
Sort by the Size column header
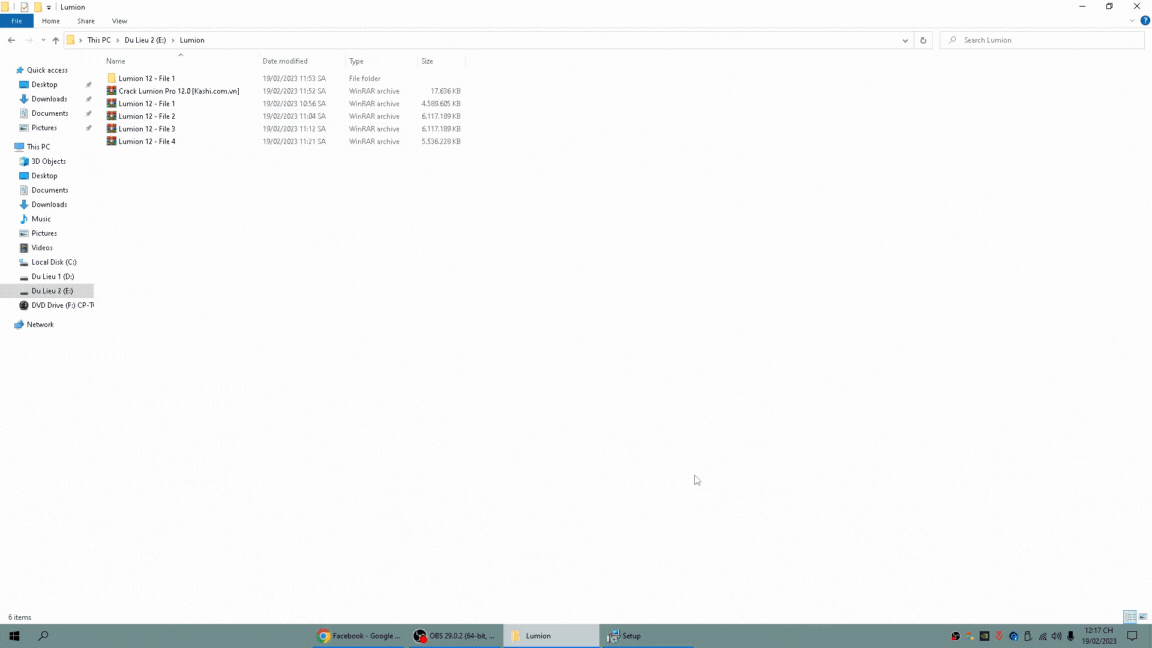coord(428,61)
